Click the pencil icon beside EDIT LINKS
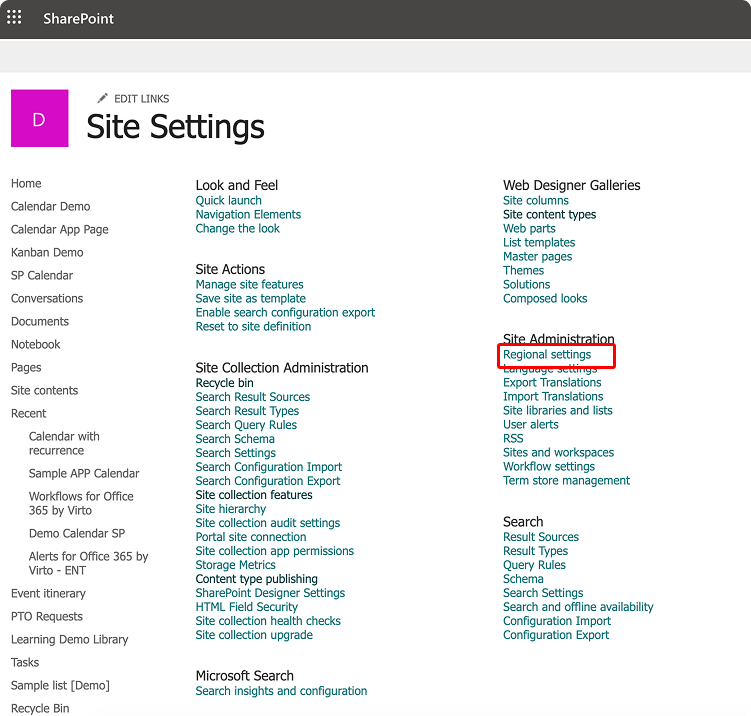The width and height of the screenshot is (751, 716). click(102, 98)
